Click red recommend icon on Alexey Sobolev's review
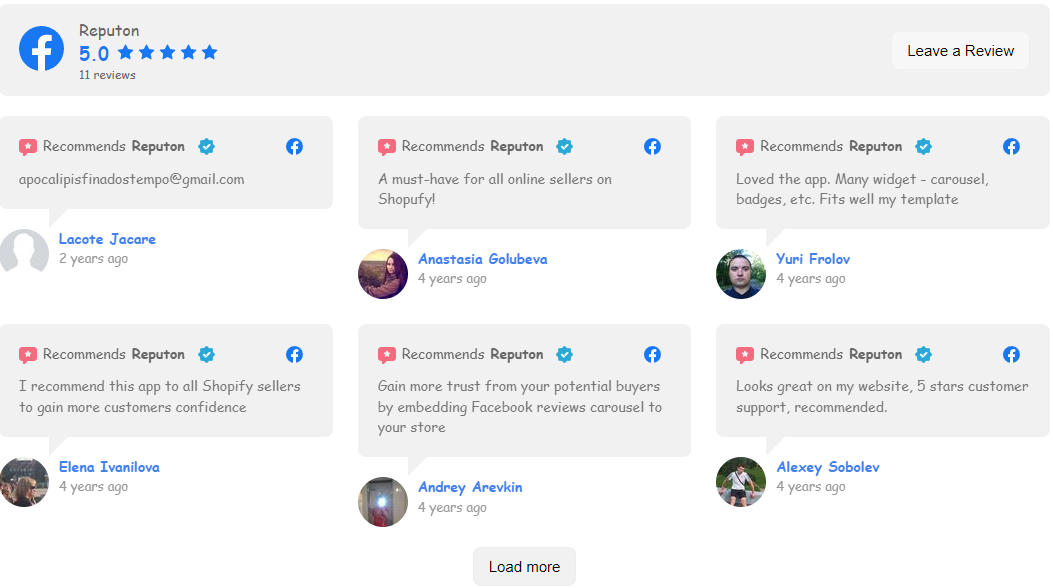 pos(745,355)
